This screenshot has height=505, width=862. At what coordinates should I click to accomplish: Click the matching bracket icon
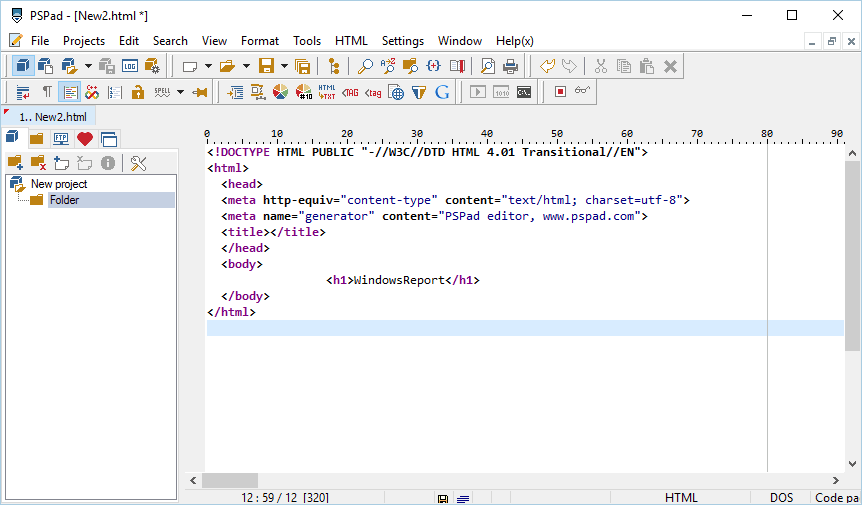click(434, 66)
